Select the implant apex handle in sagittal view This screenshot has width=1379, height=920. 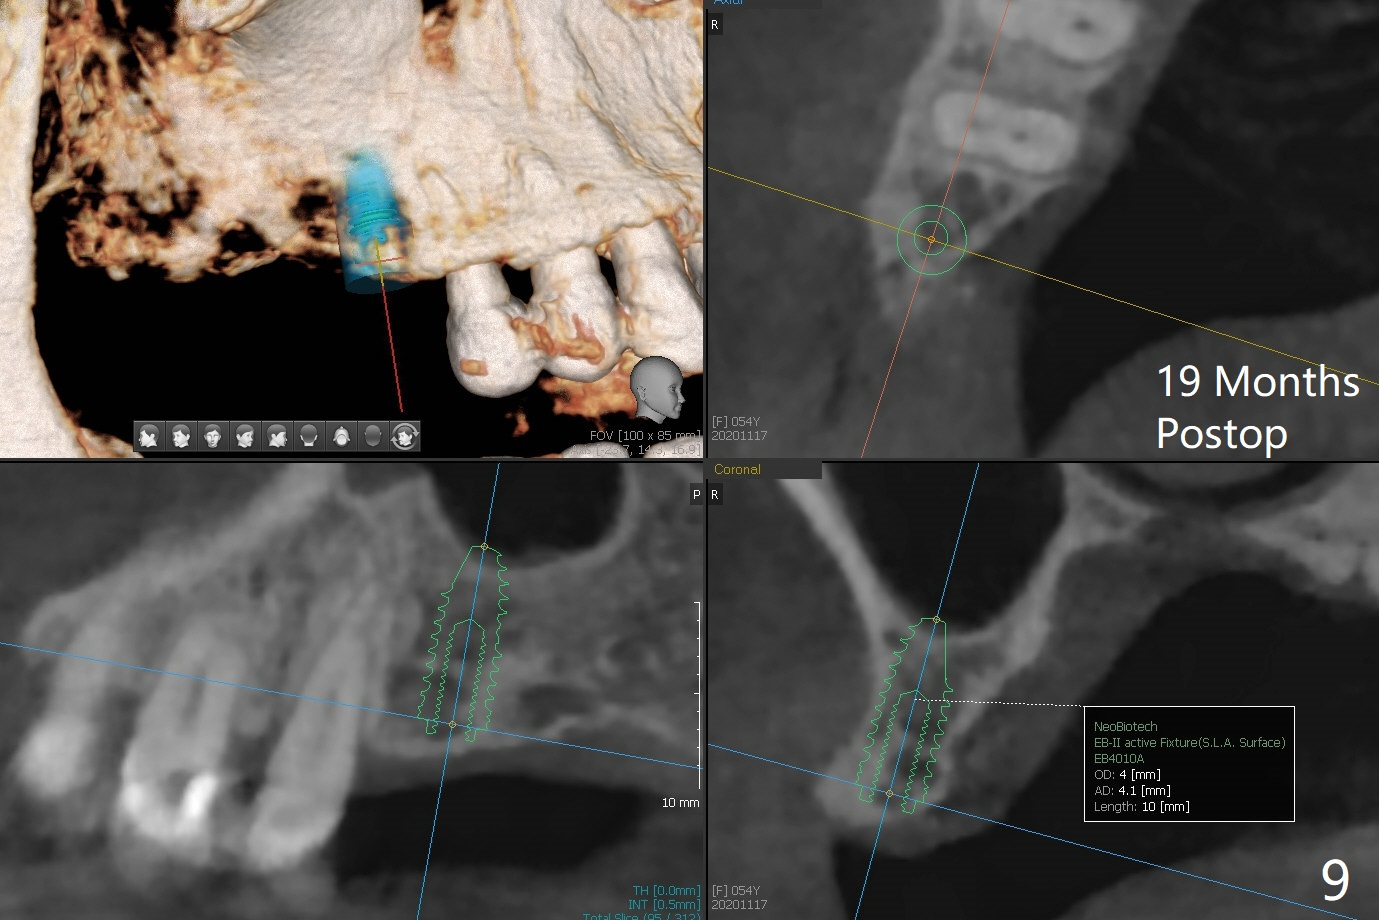pos(485,546)
